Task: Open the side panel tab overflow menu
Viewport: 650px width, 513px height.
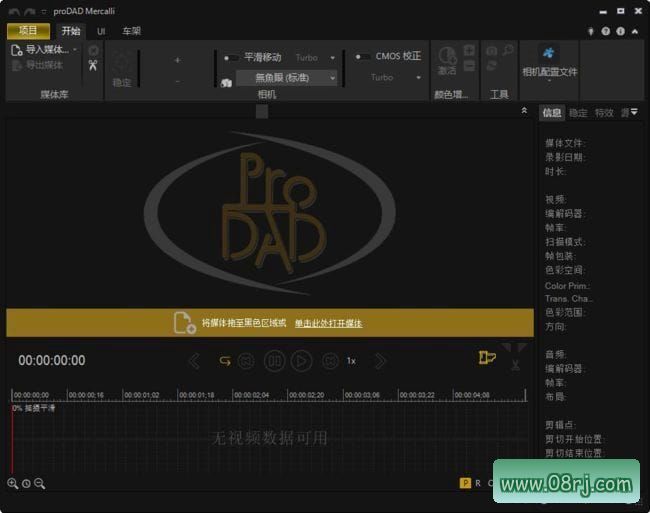Action: [634, 112]
